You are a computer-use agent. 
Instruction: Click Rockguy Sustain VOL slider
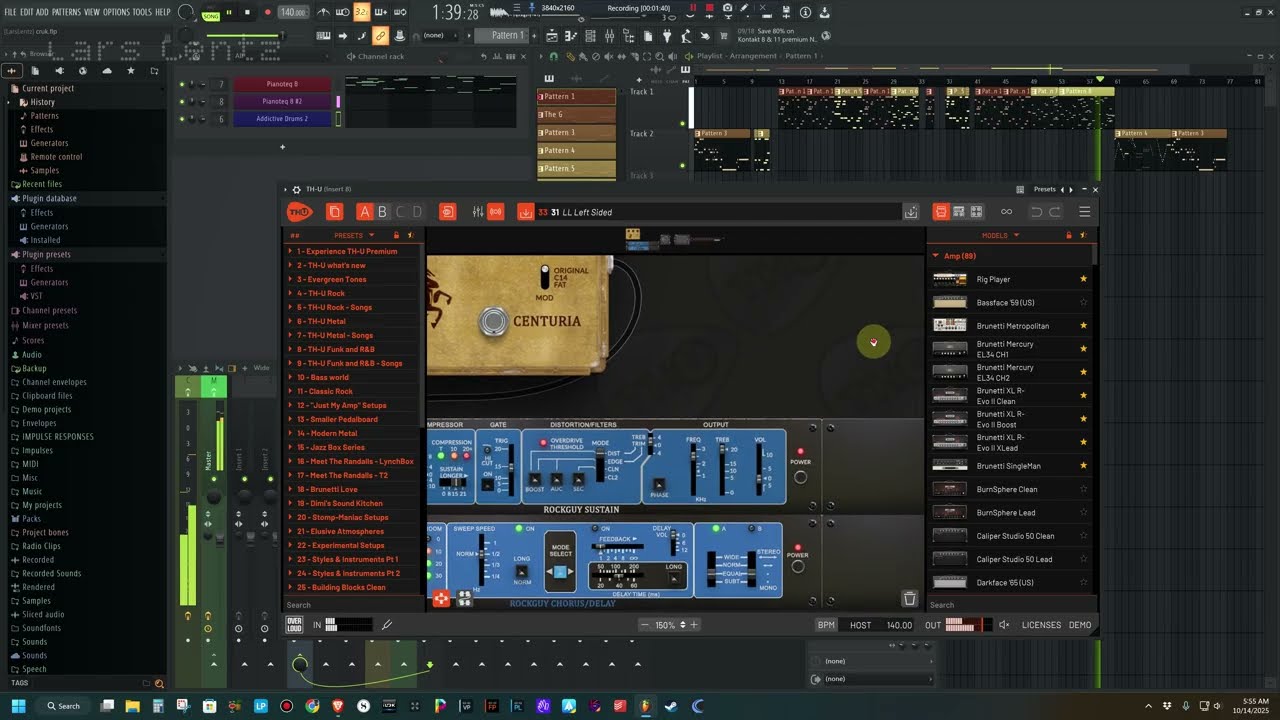tap(759, 470)
